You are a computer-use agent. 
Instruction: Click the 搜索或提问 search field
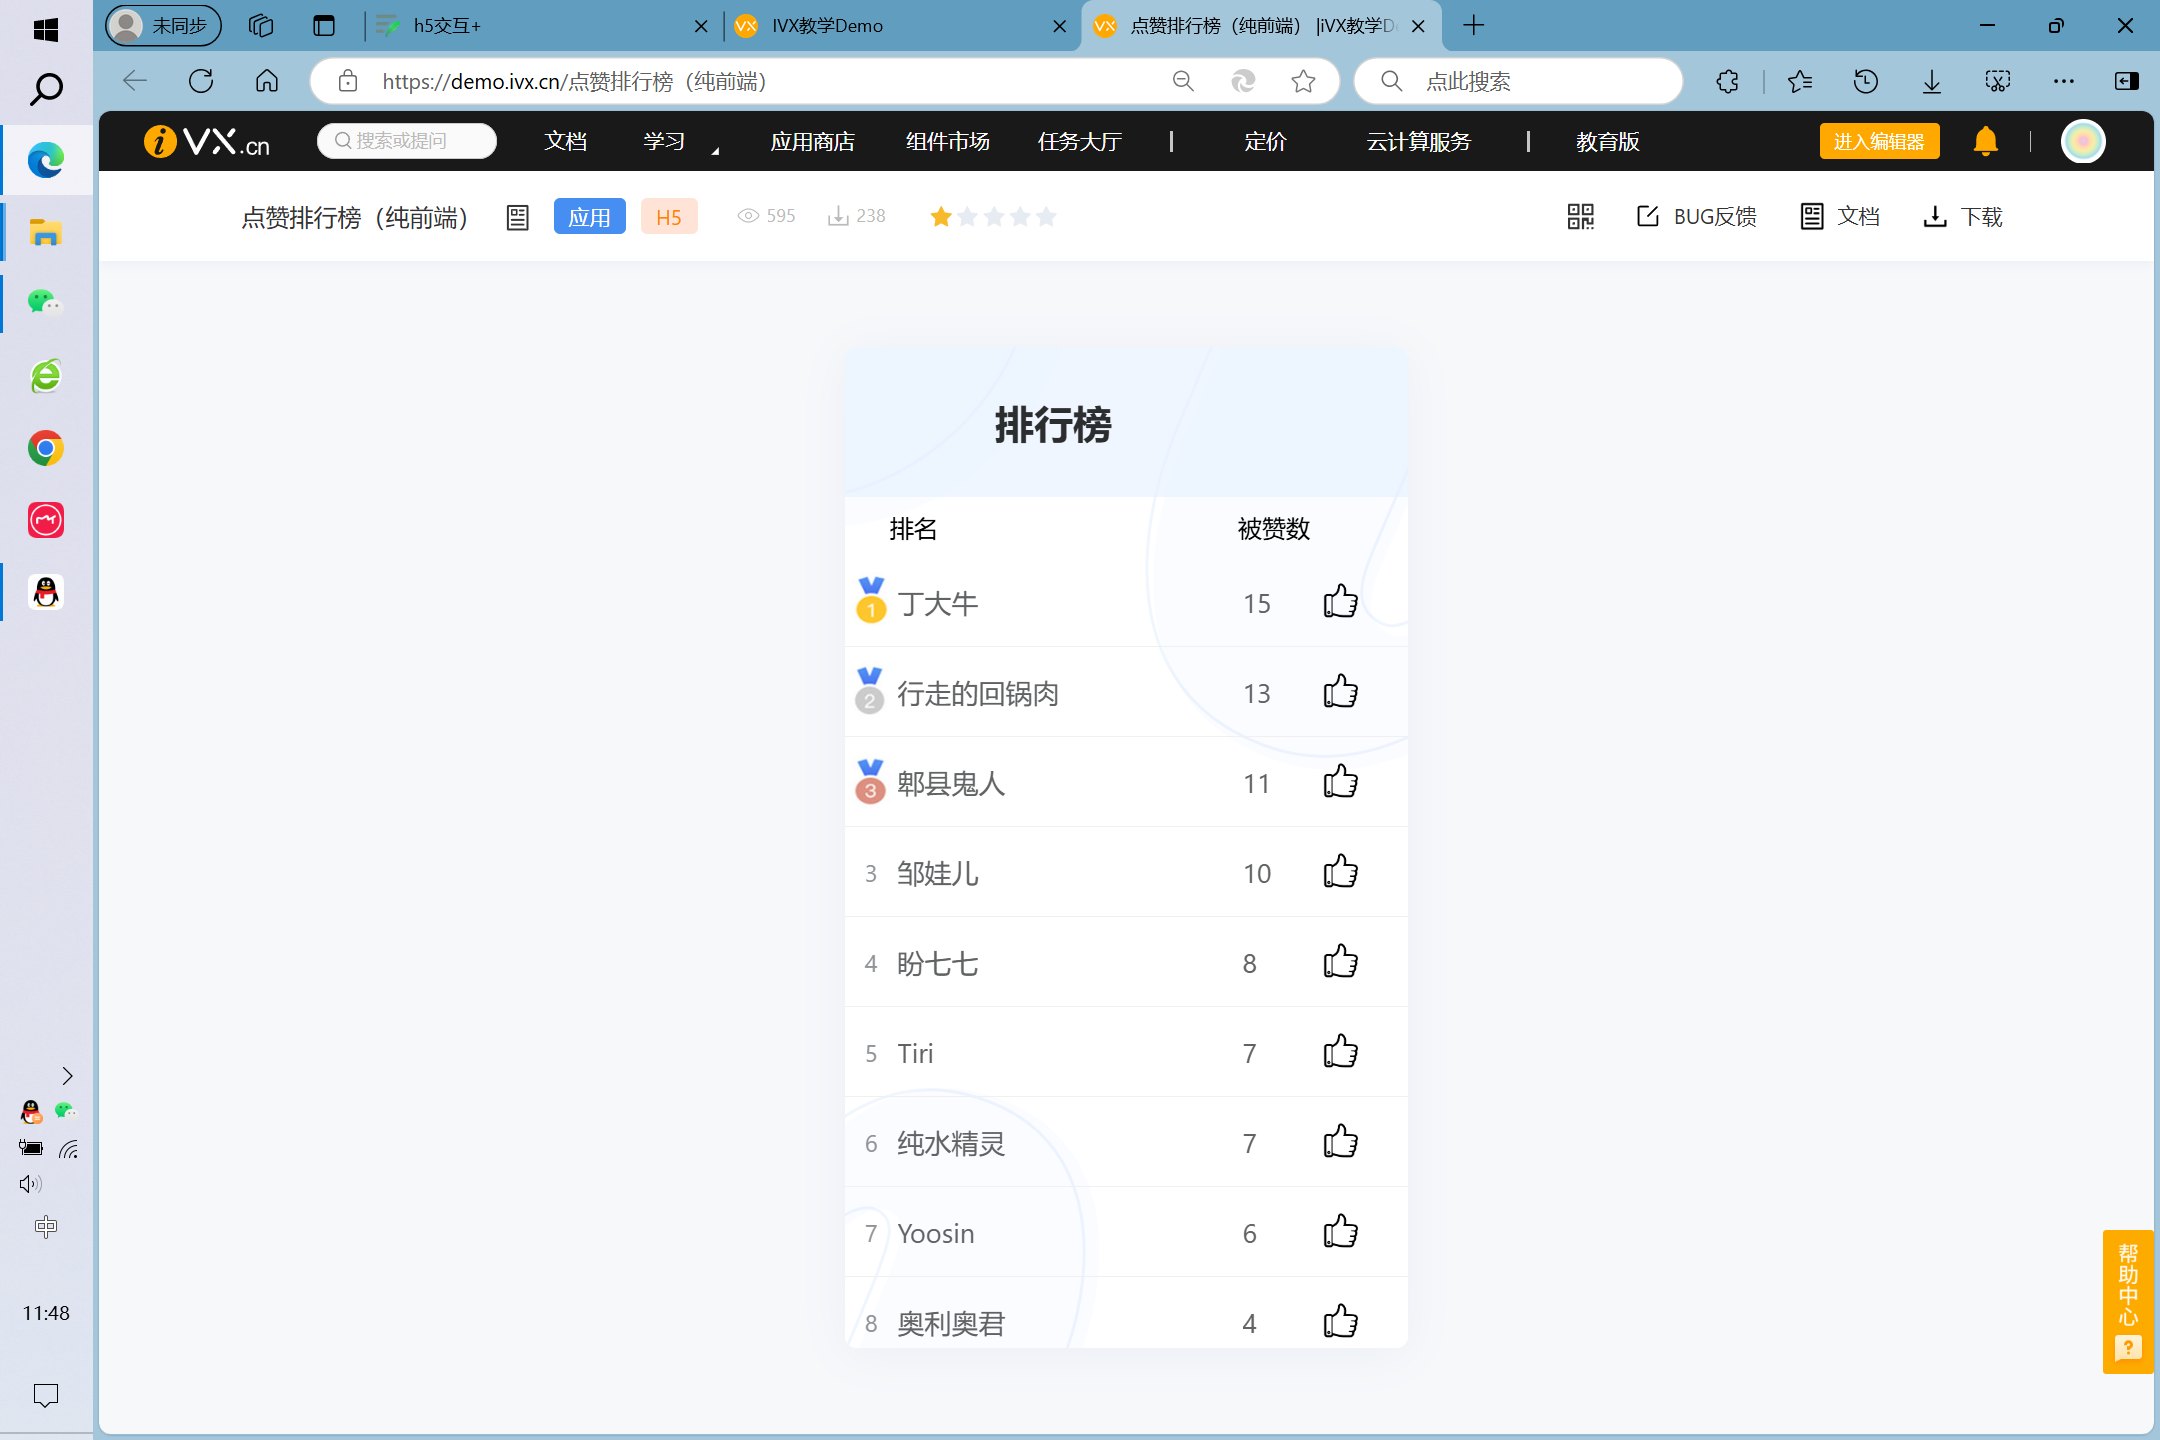[x=408, y=141]
